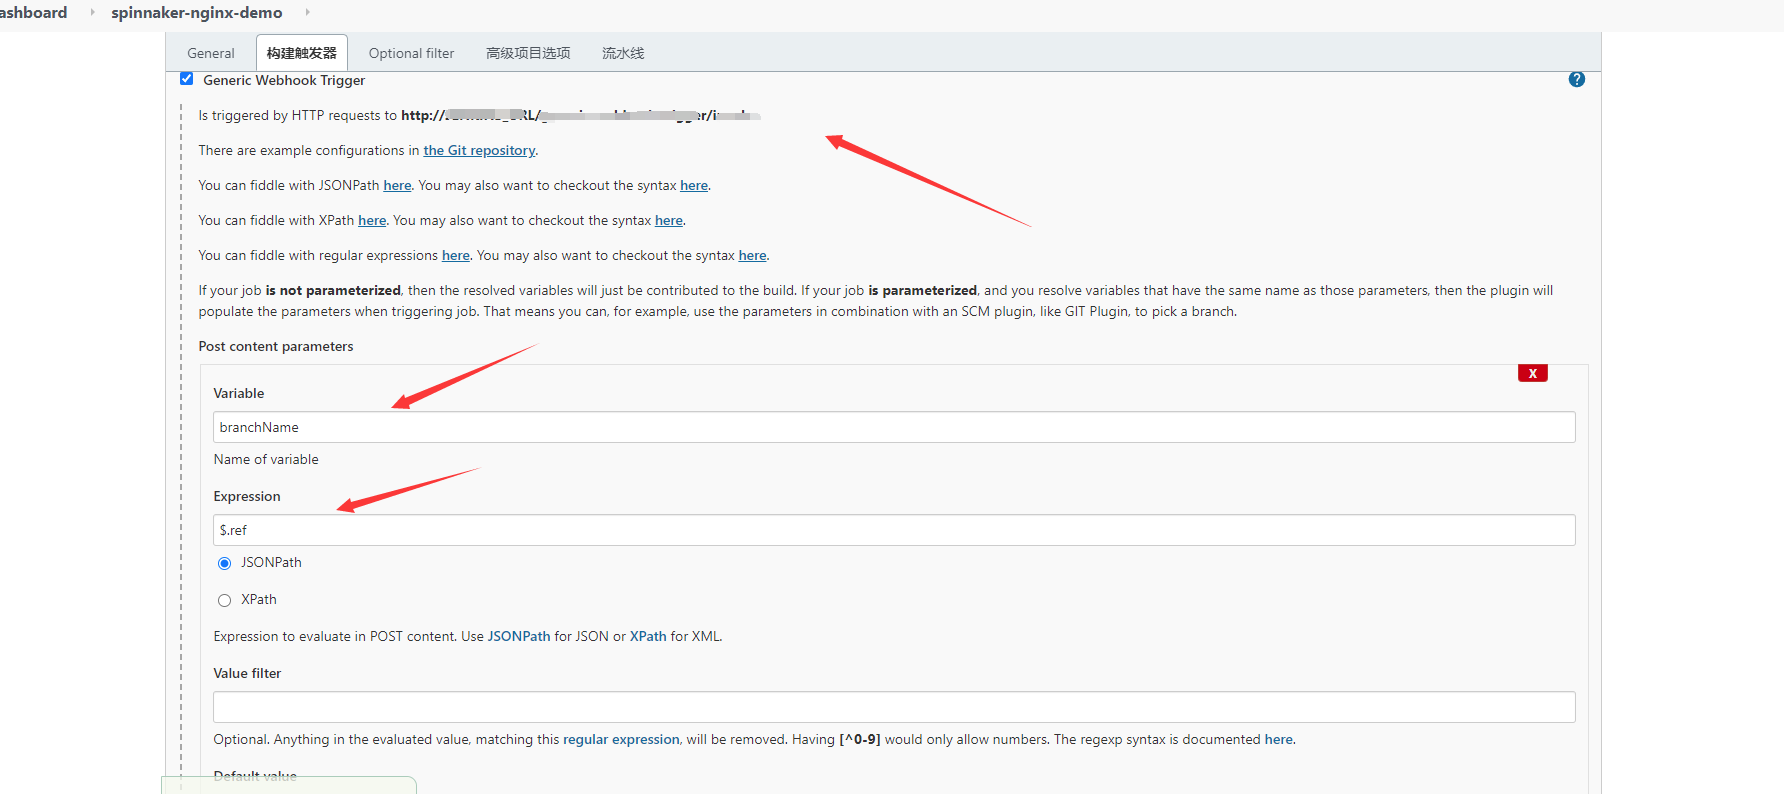Image resolution: width=1784 pixels, height=794 pixels.
Task: Click the Variable label
Action: click(239, 393)
